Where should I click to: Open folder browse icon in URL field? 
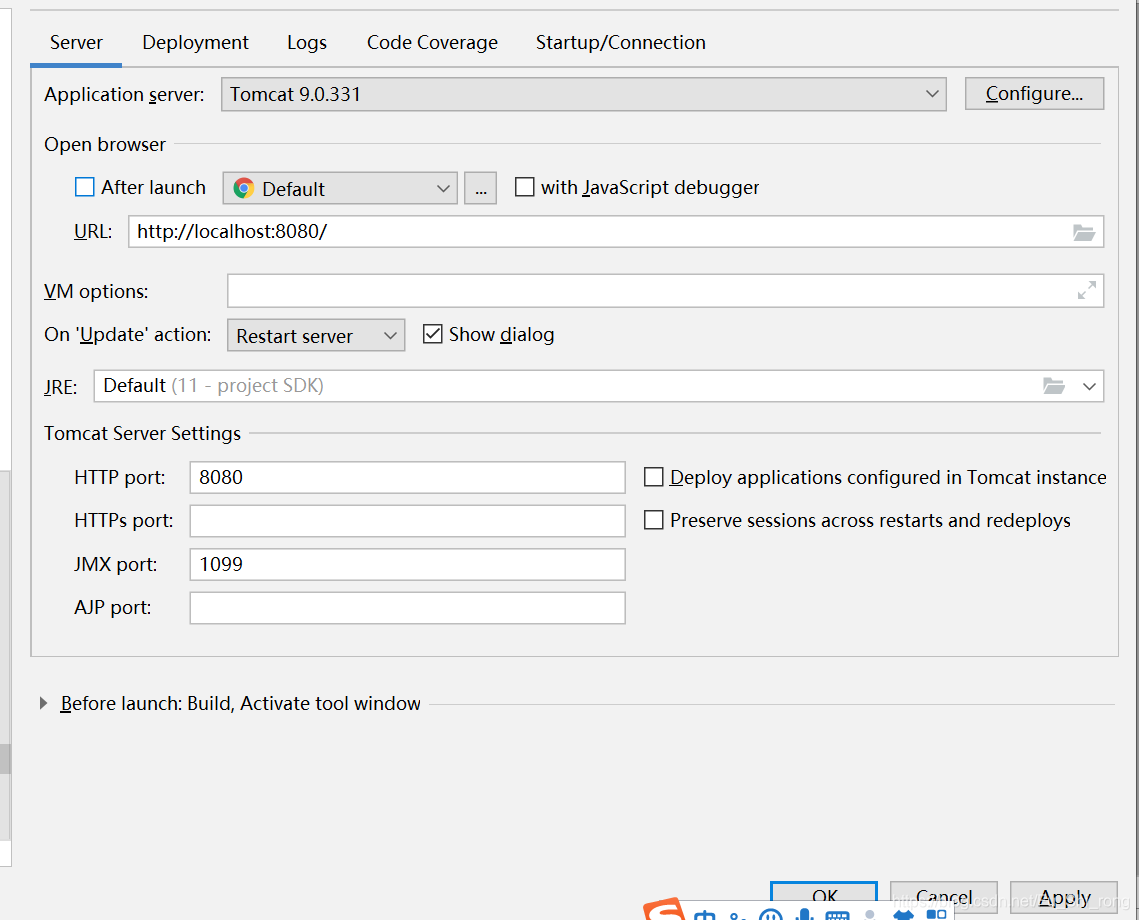(x=1084, y=232)
